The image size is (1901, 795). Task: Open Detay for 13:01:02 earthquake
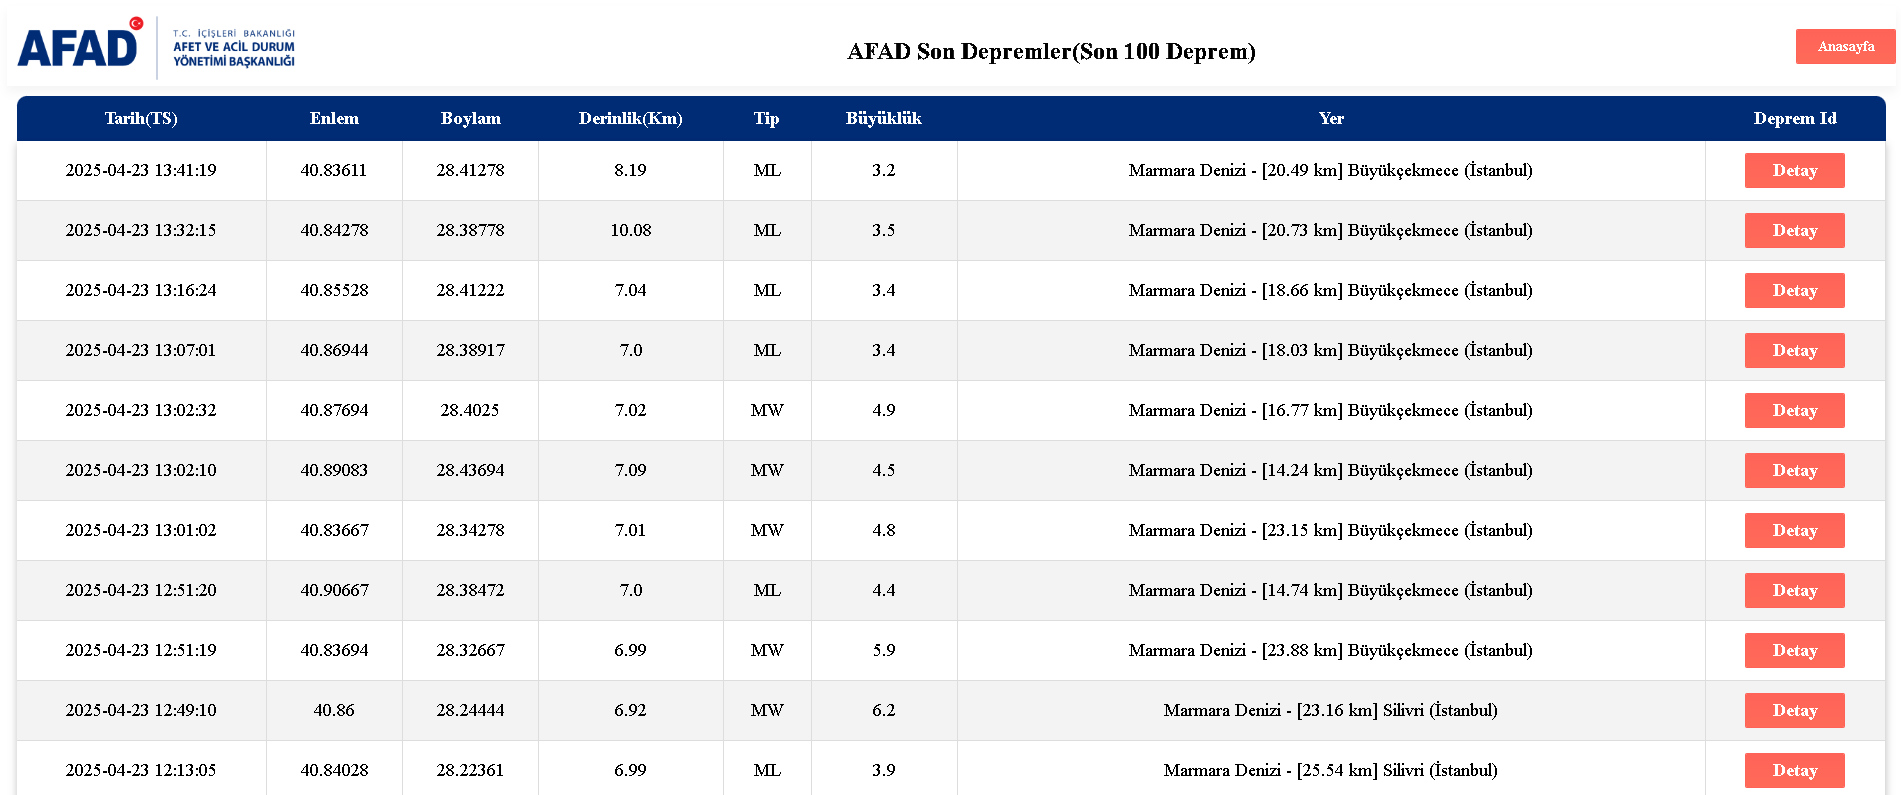[x=1794, y=531]
